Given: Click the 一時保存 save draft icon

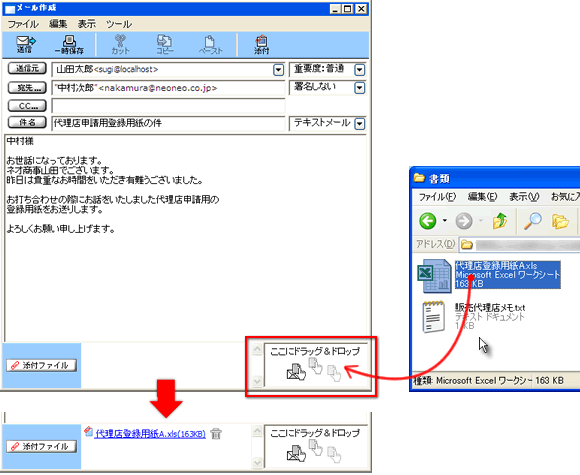Looking at the screenshot, I should 69,44.
